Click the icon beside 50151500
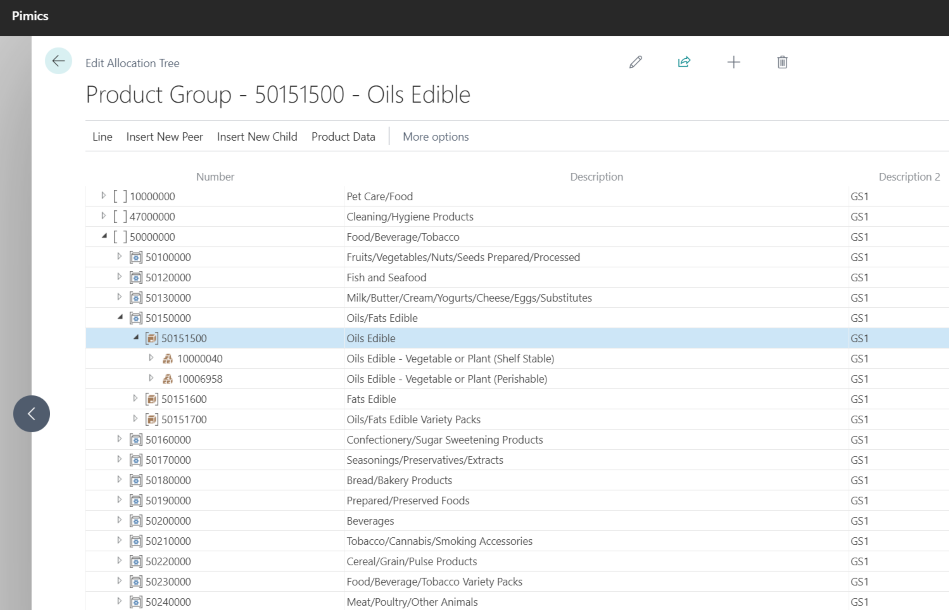 tap(152, 338)
